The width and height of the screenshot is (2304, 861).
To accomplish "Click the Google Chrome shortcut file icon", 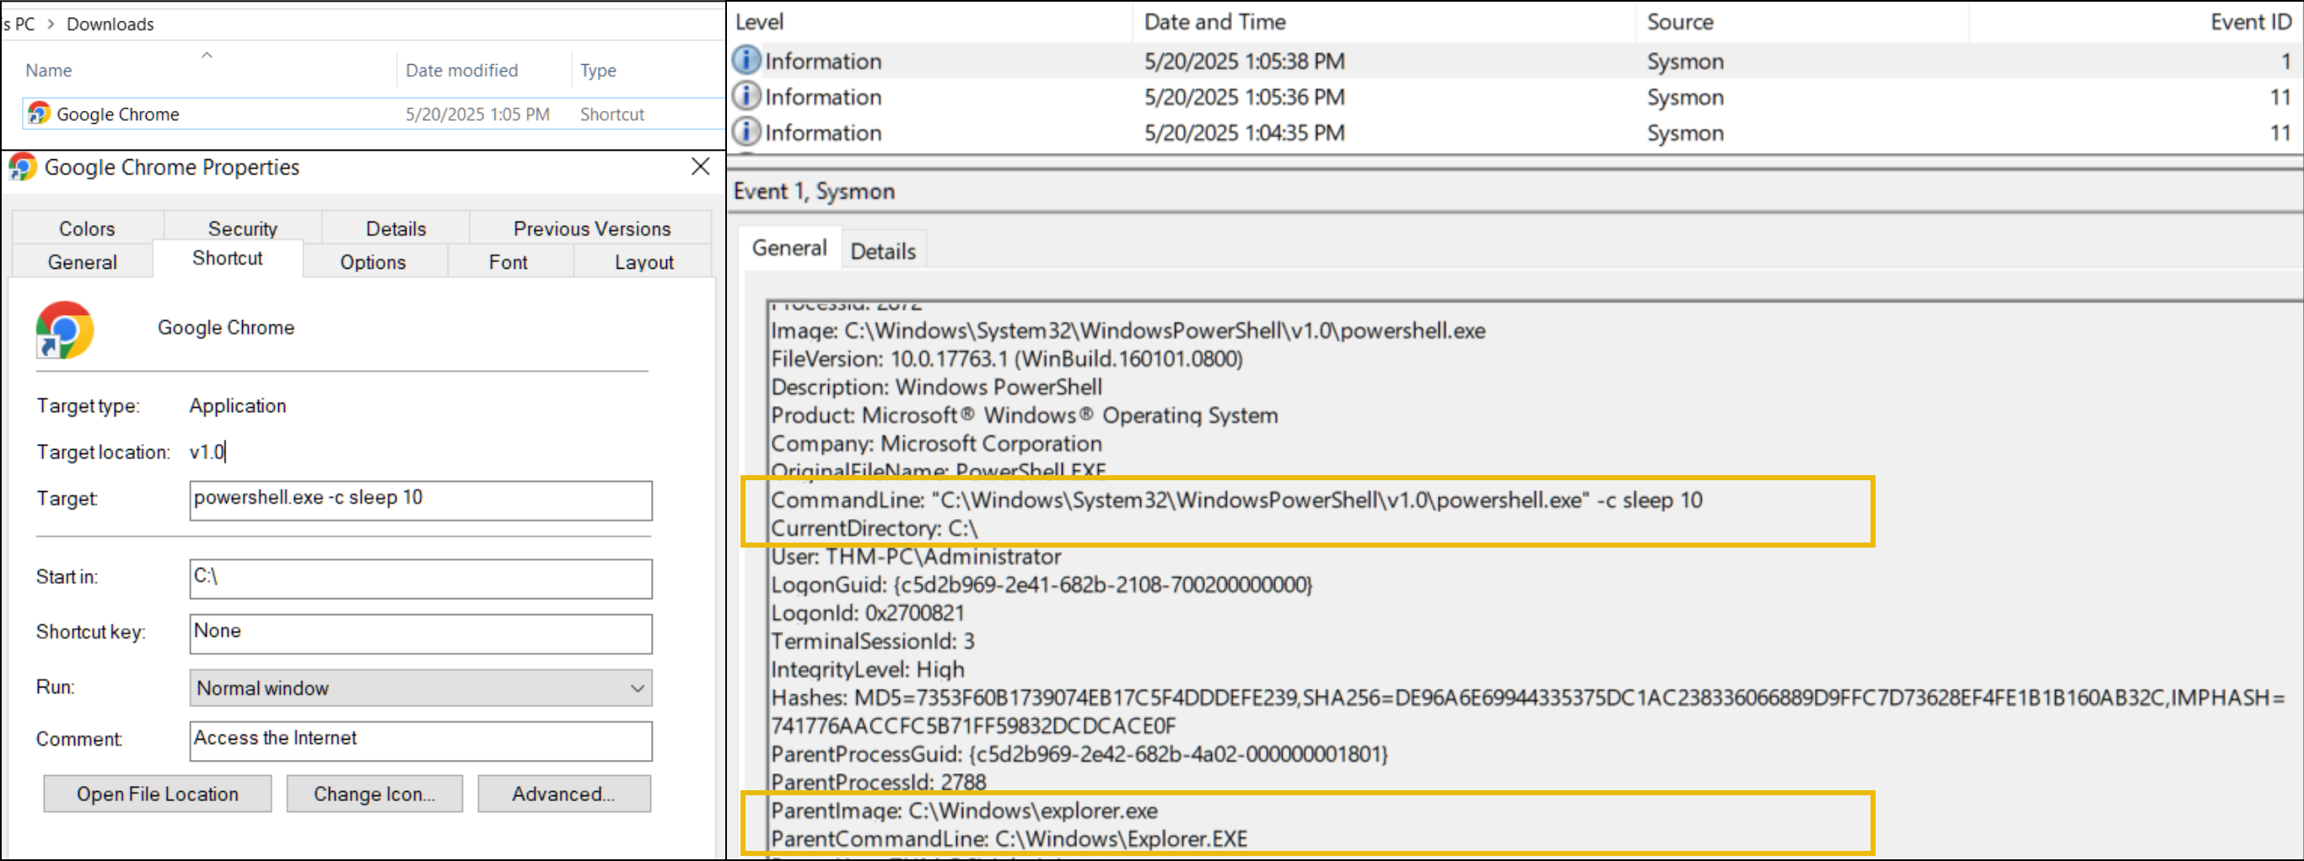I will coord(39,114).
